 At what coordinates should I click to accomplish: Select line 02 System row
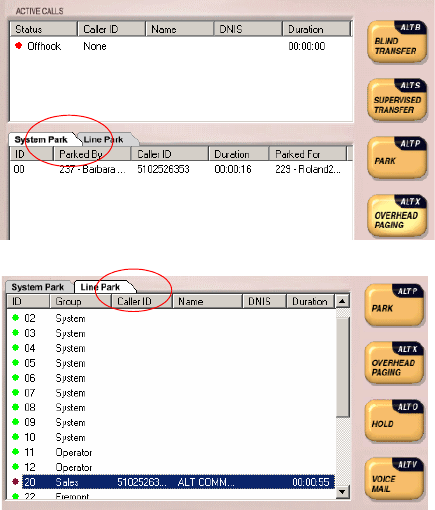click(x=172, y=318)
